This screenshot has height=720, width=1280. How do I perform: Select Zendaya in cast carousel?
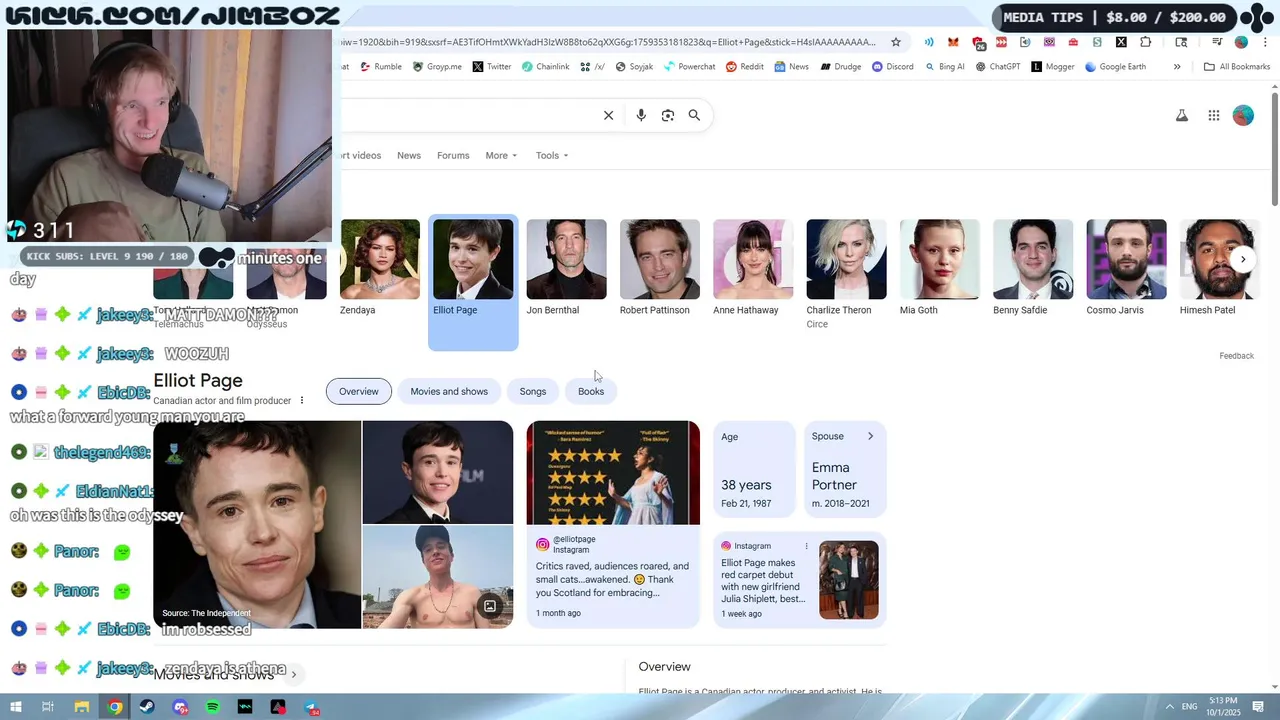tap(379, 268)
